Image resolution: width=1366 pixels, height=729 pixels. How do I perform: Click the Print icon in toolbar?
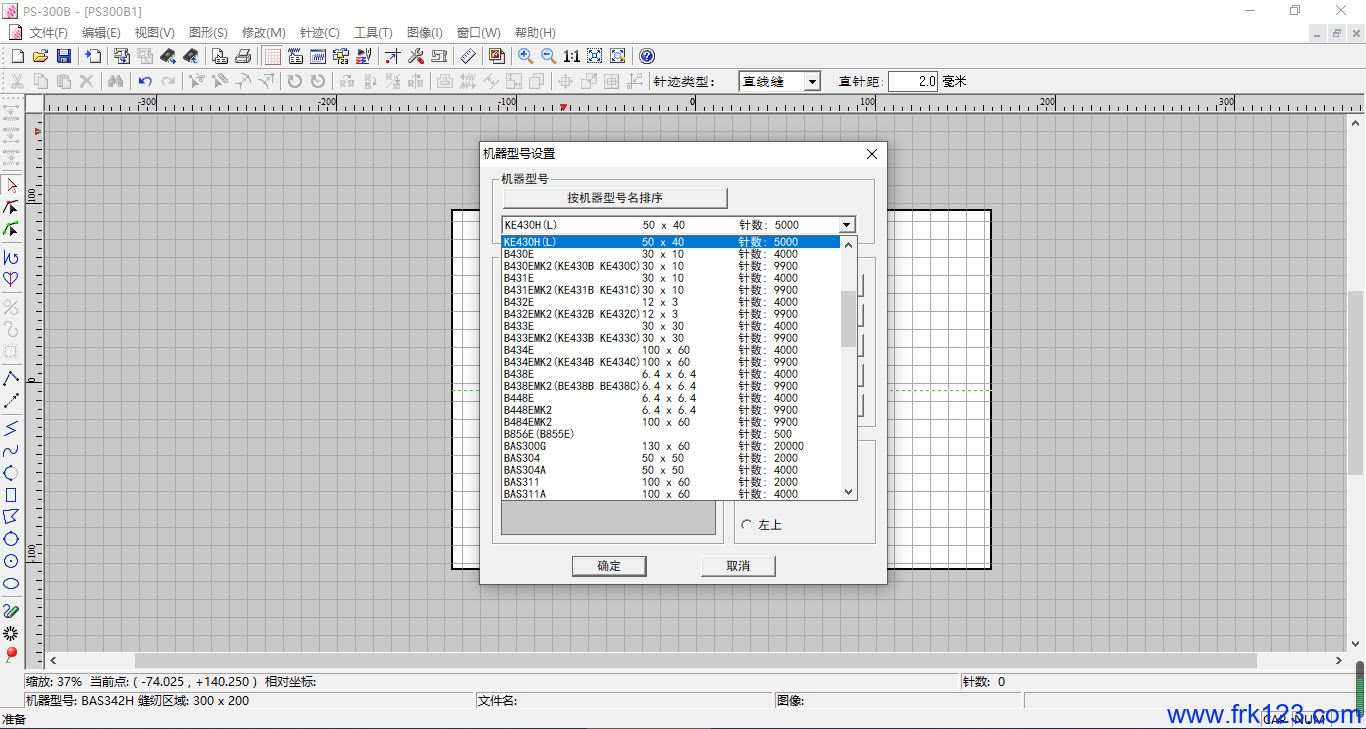[243, 57]
